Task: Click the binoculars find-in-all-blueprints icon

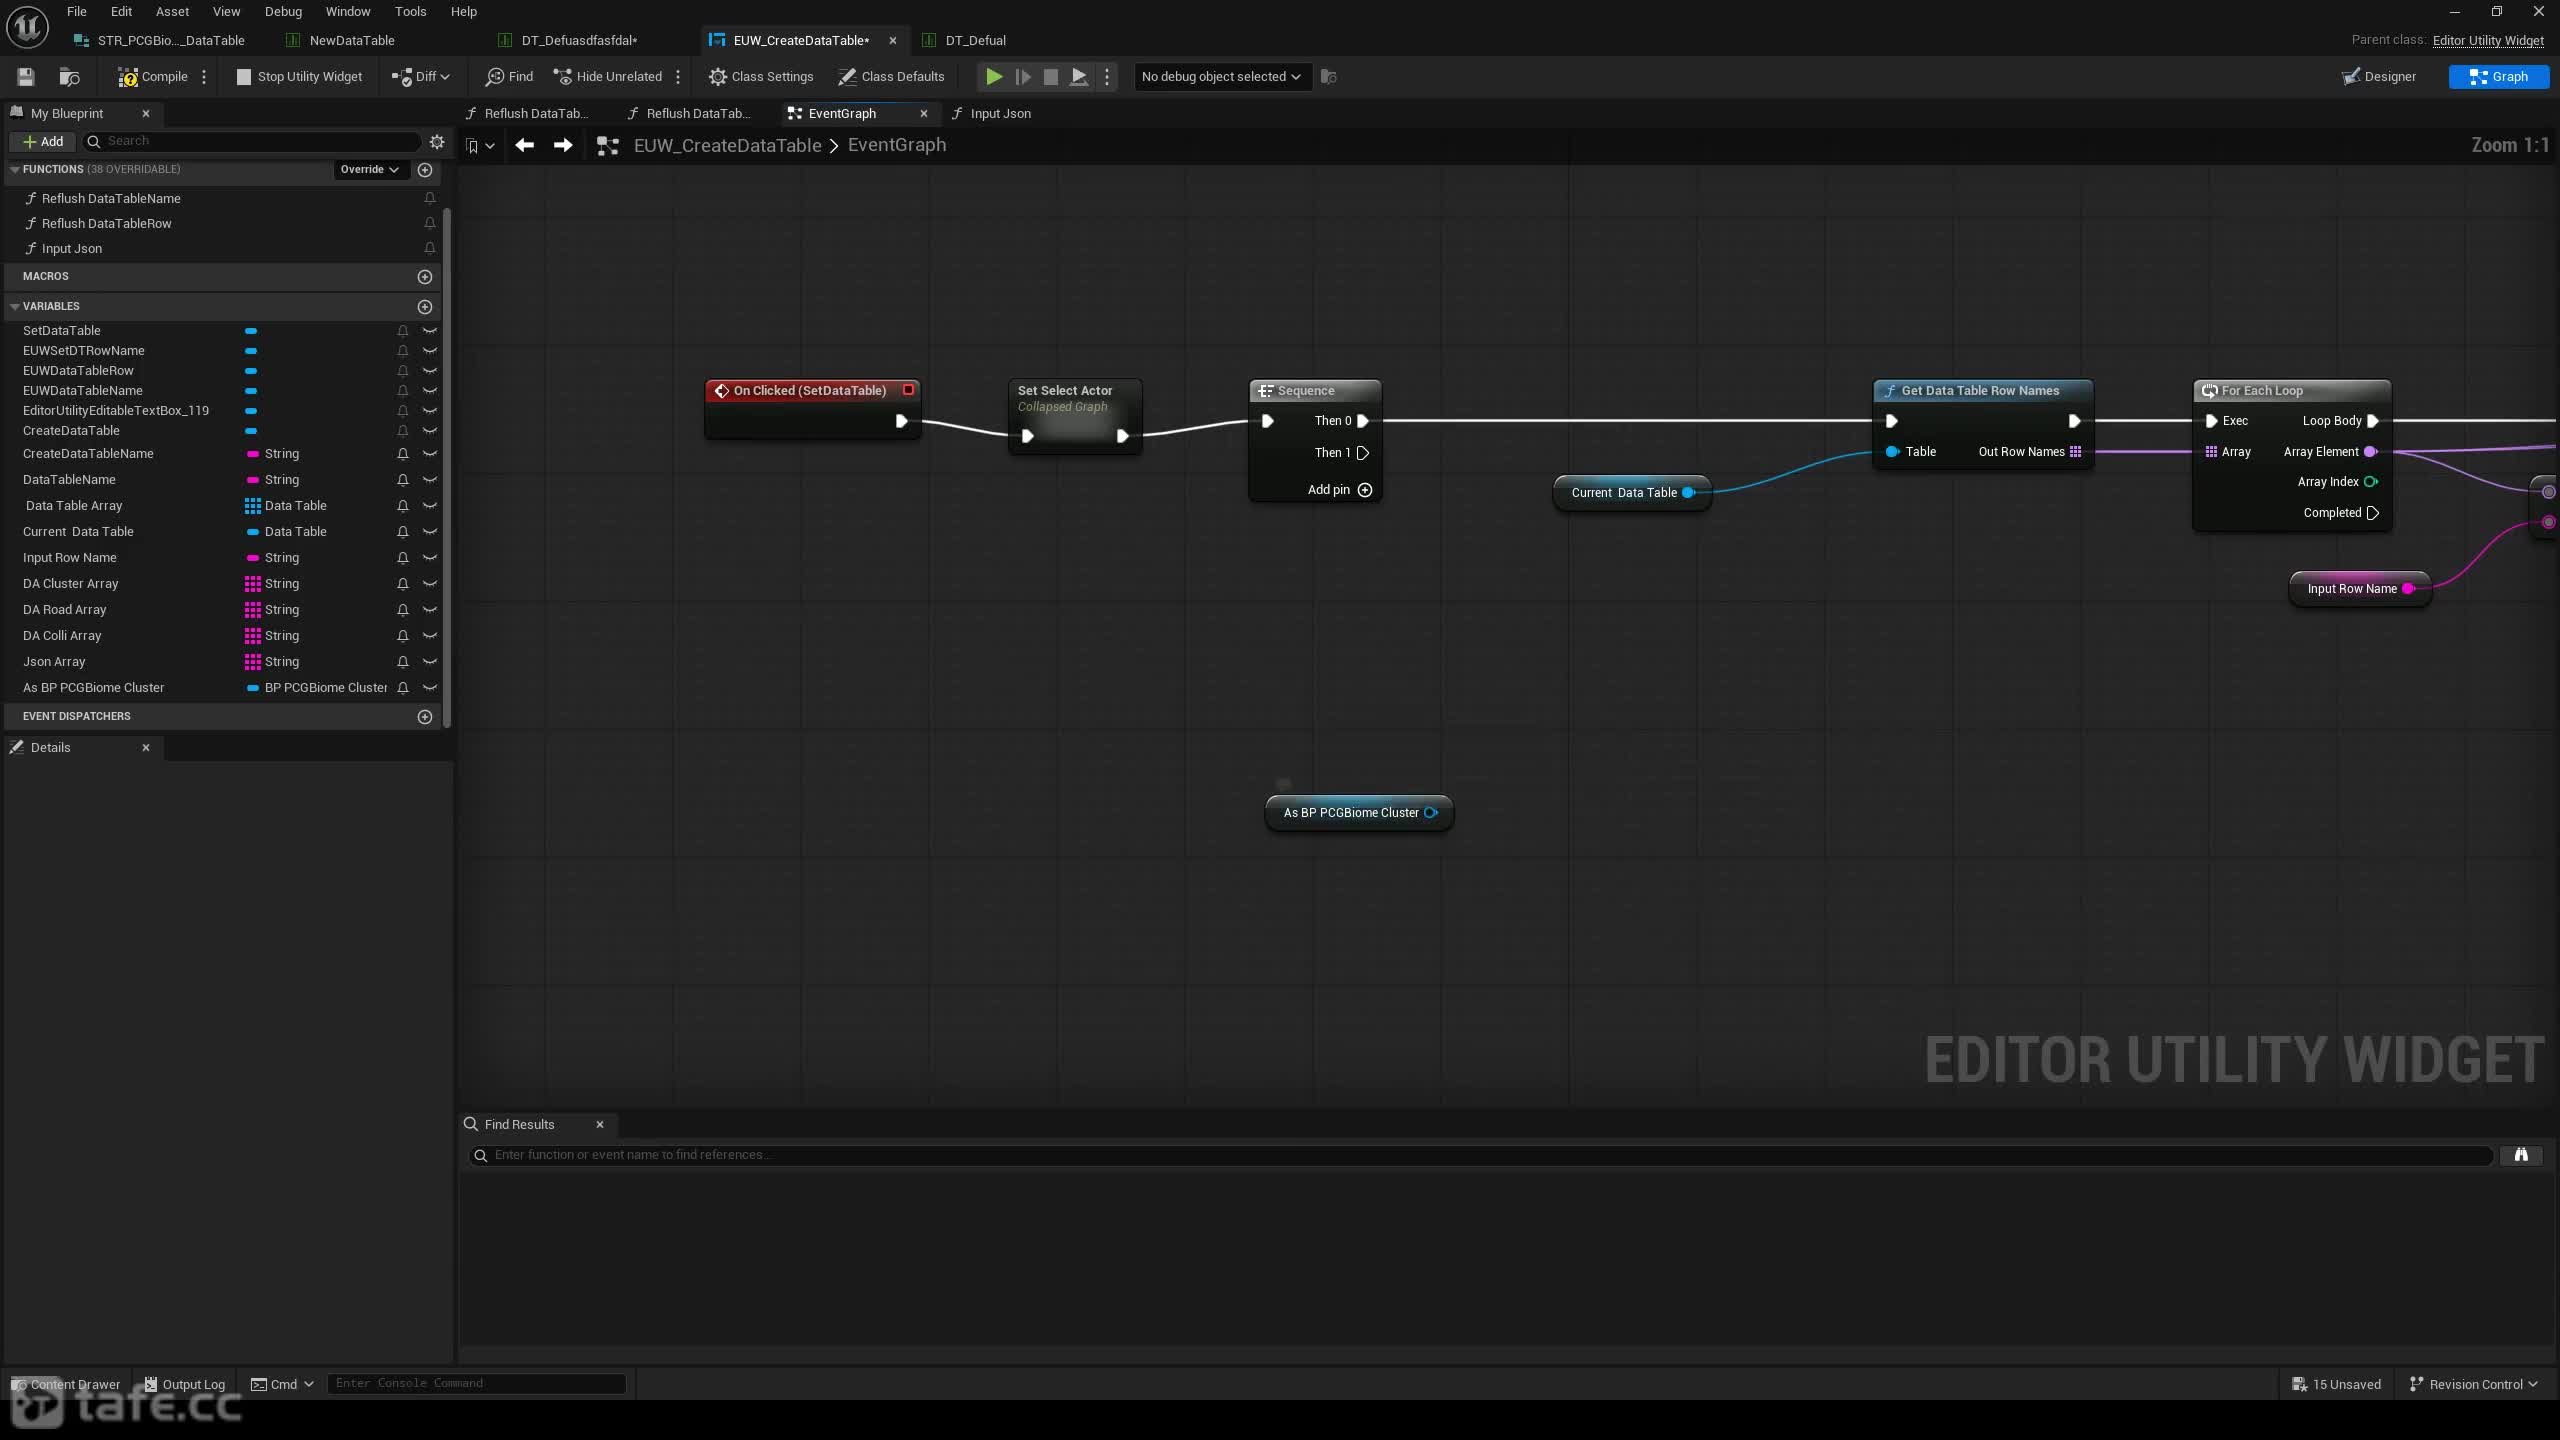Action: pos(2521,1155)
